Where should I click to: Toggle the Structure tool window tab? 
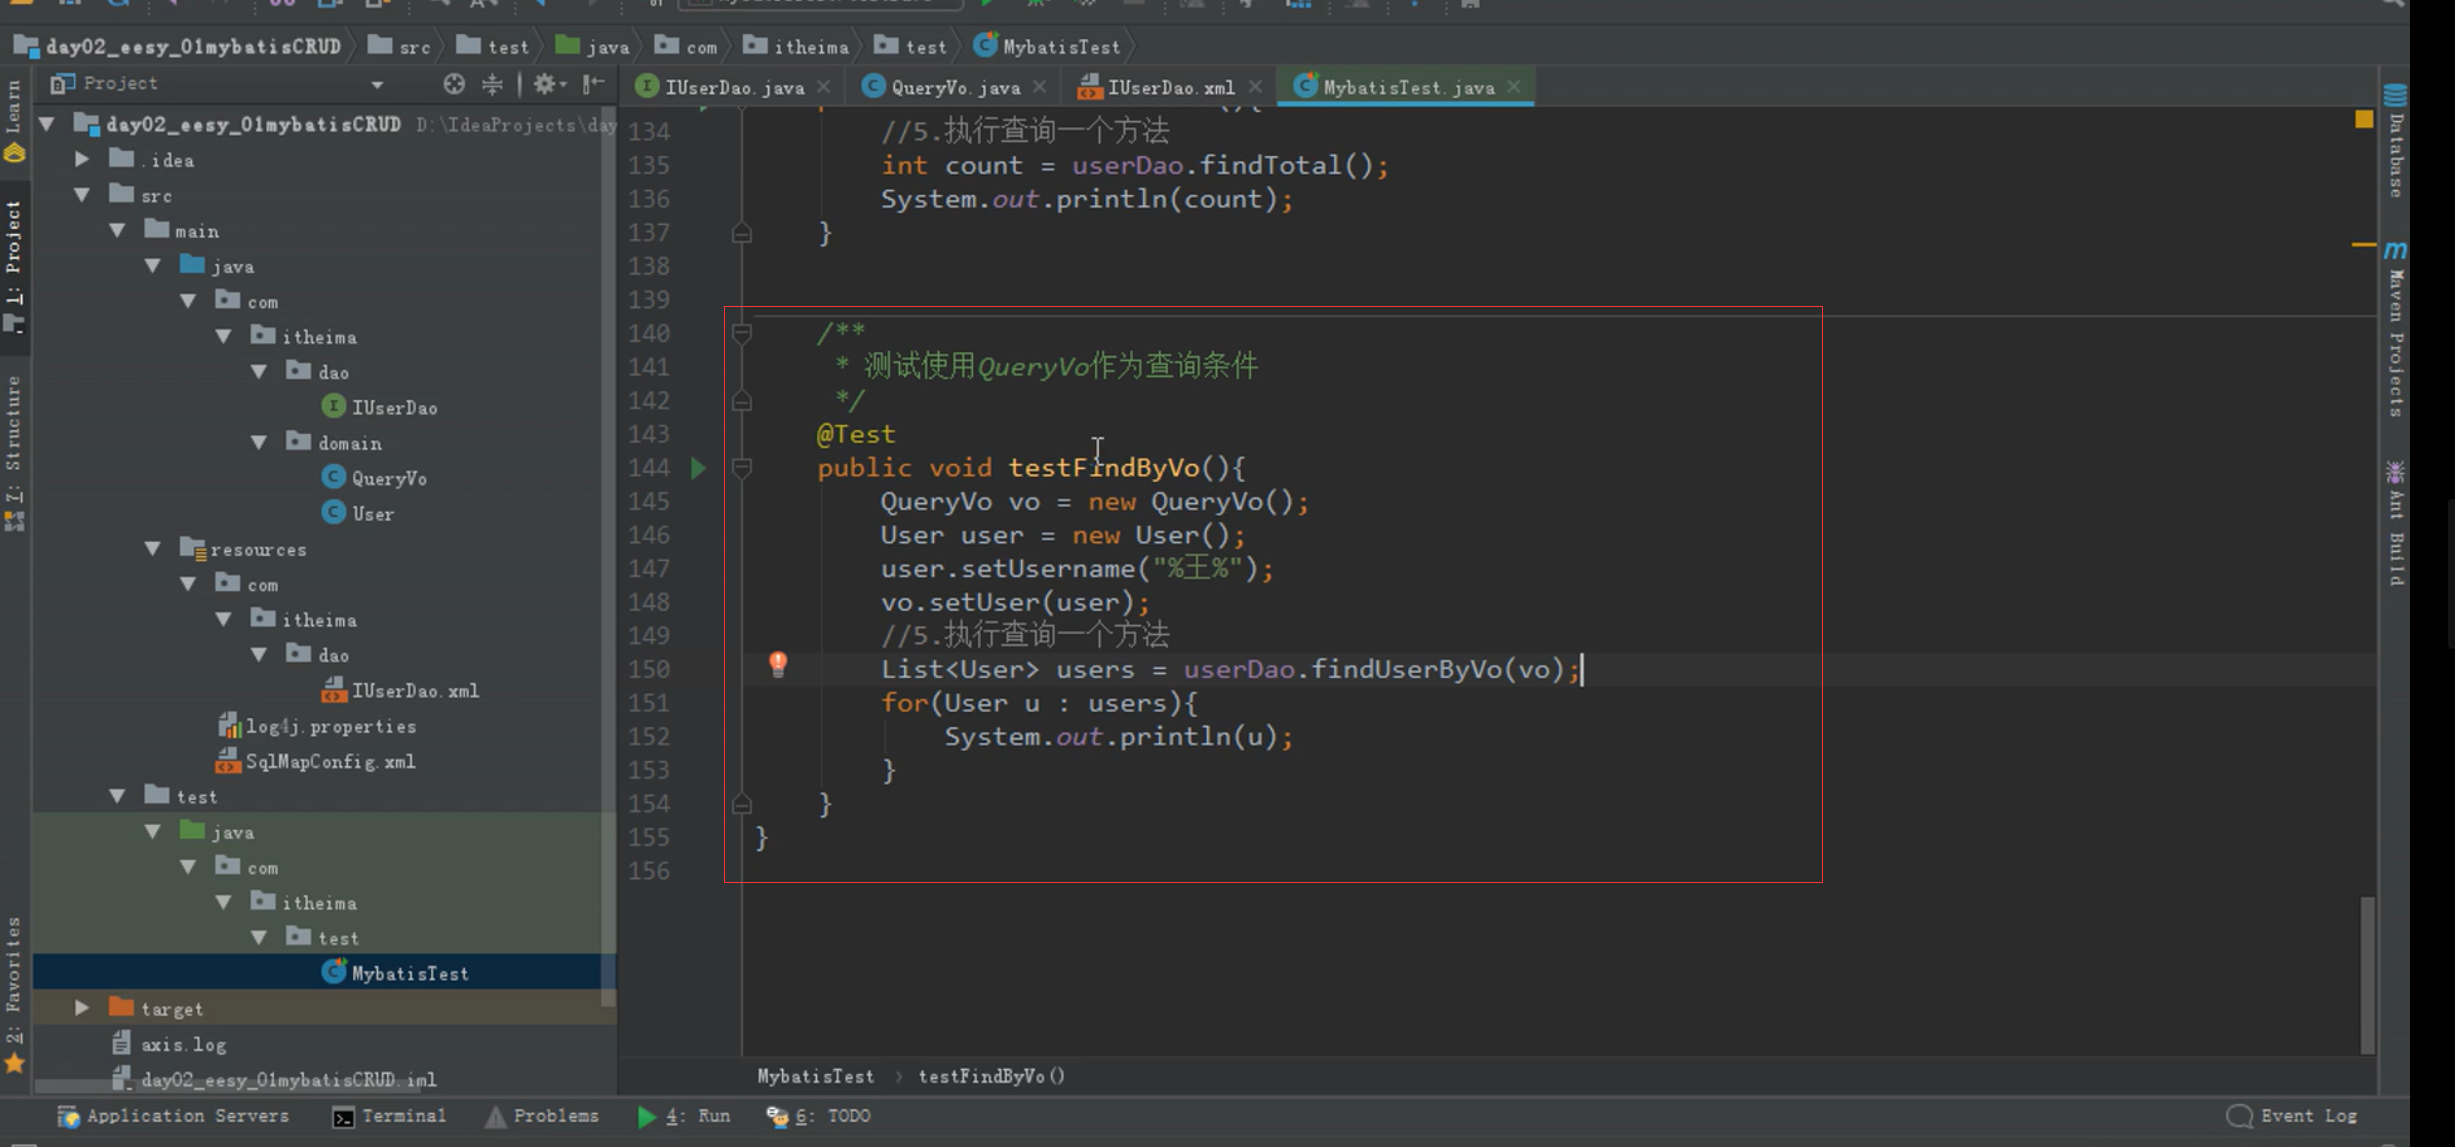(x=14, y=440)
